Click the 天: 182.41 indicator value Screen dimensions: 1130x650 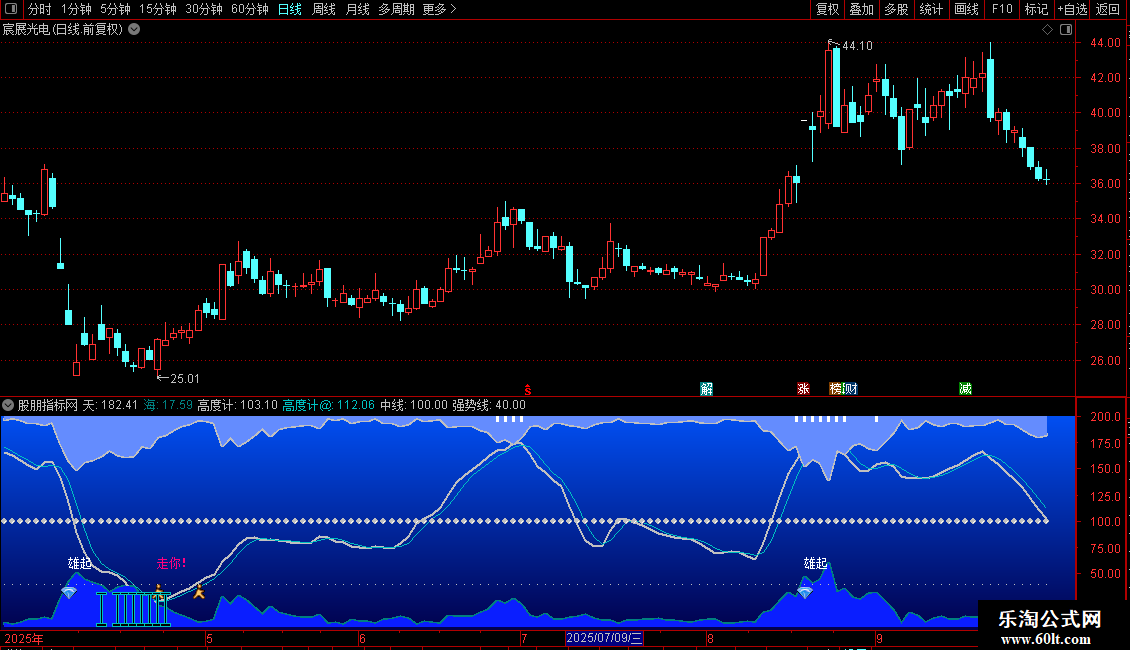click(x=110, y=405)
